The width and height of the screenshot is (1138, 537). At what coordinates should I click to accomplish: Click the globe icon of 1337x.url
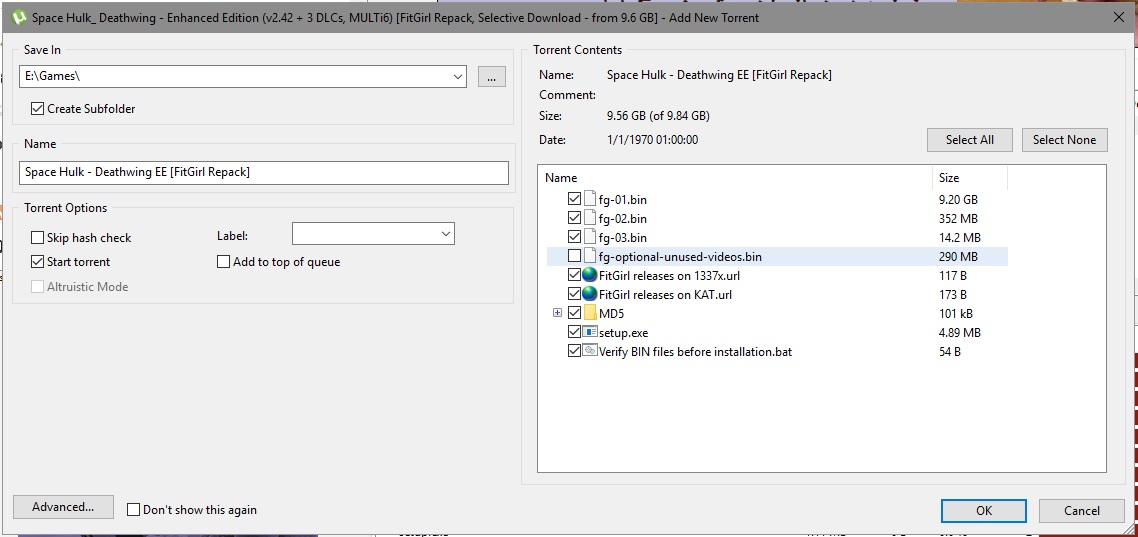pos(590,275)
